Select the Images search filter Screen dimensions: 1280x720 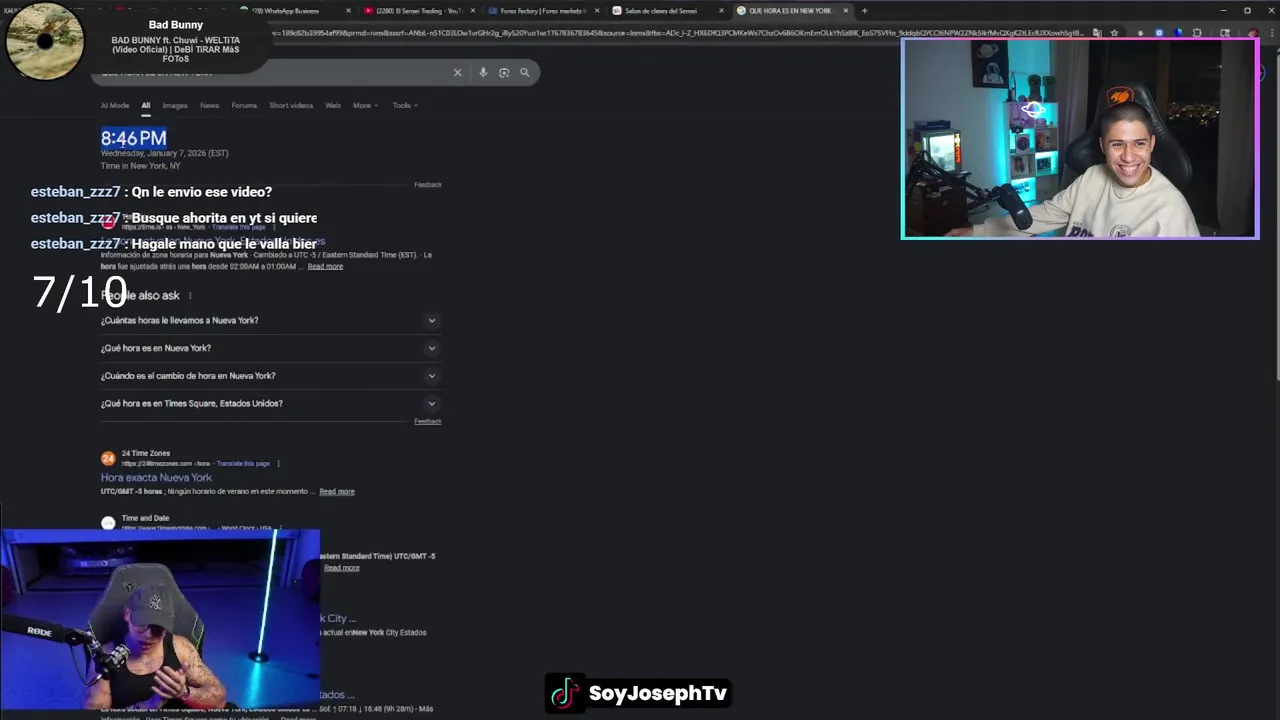point(175,105)
